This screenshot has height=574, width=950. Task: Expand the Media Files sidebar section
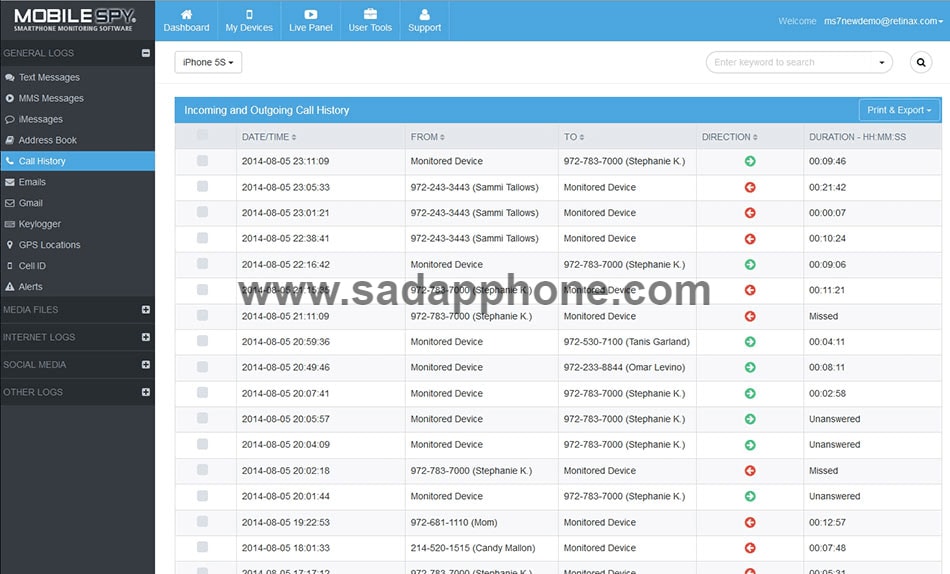coord(146,310)
